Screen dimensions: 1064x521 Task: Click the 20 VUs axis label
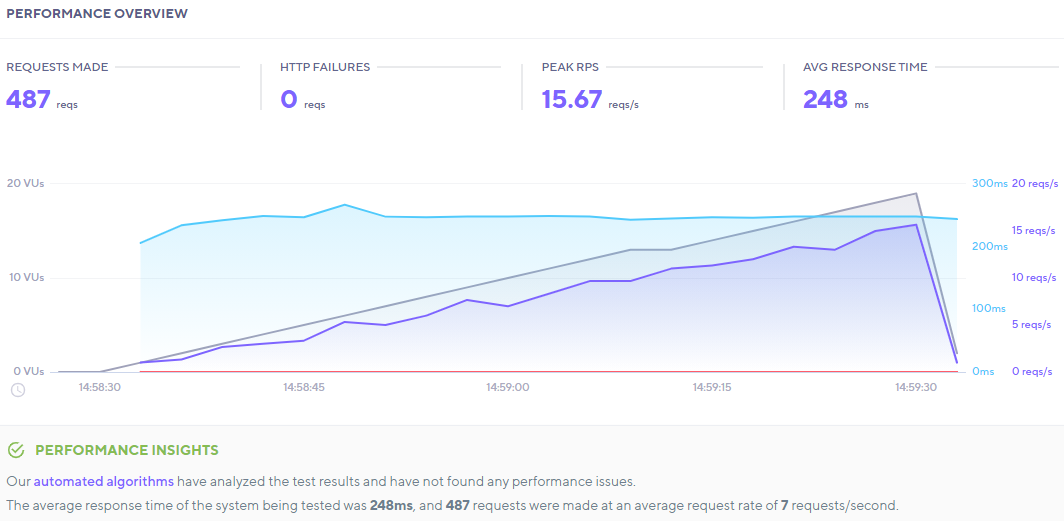[25, 183]
